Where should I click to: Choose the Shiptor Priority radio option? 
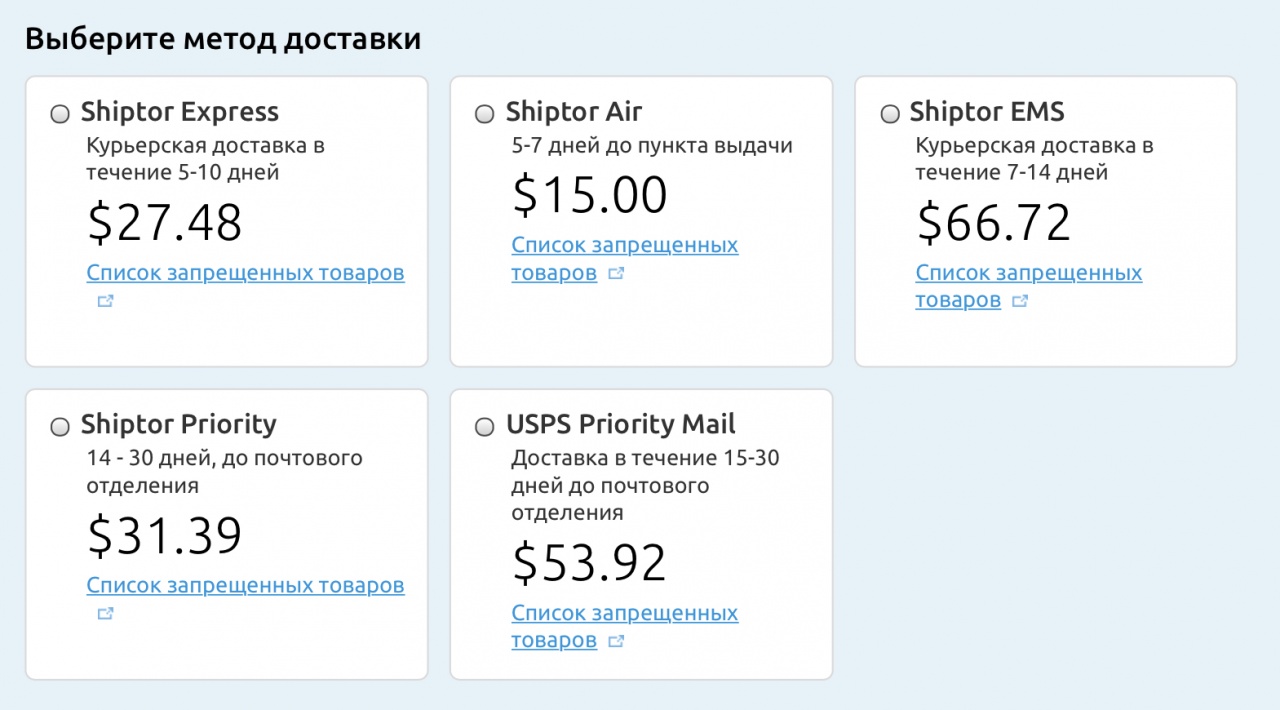60,427
